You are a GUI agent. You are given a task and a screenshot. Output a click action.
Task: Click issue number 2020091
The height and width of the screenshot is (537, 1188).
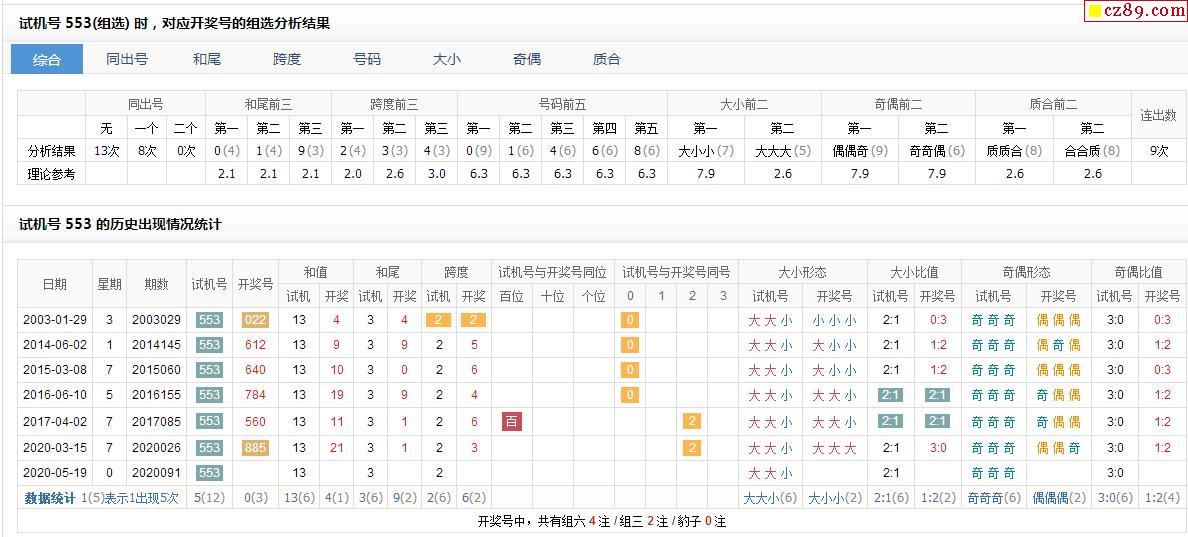tap(157, 473)
